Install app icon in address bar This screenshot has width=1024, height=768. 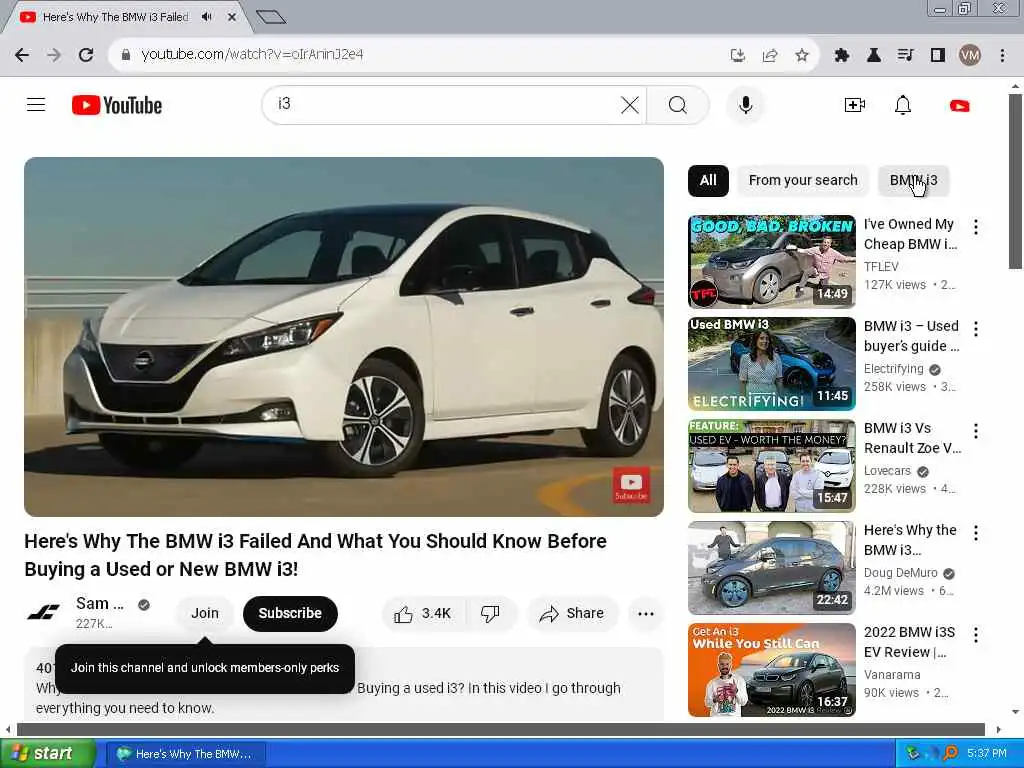point(737,55)
